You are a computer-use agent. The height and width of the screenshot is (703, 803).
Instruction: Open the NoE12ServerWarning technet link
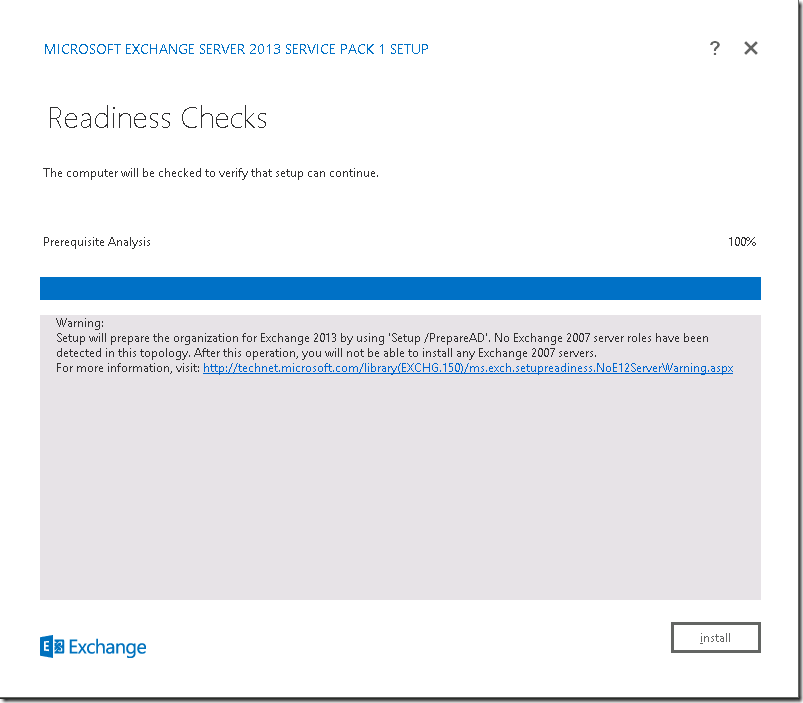click(x=468, y=368)
